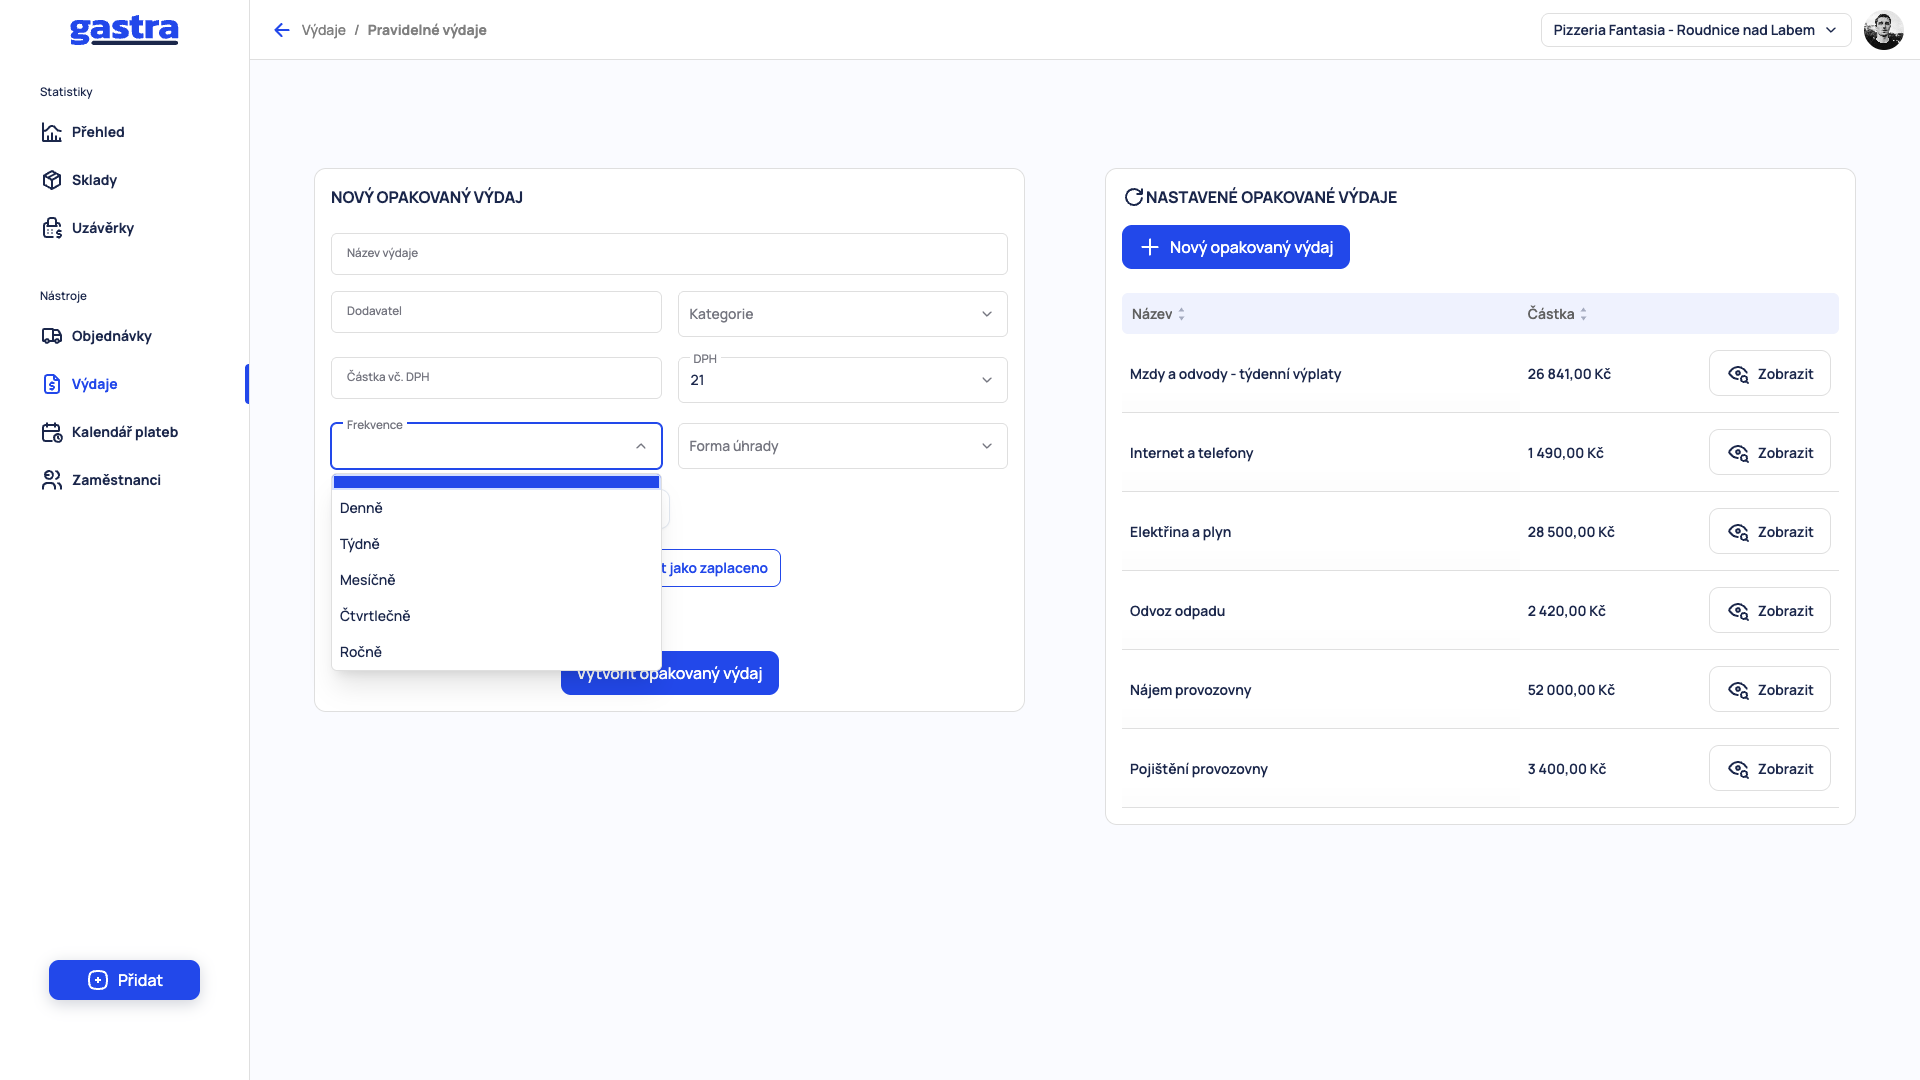Focus the Částka vč. DPH field

(x=496, y=378)
